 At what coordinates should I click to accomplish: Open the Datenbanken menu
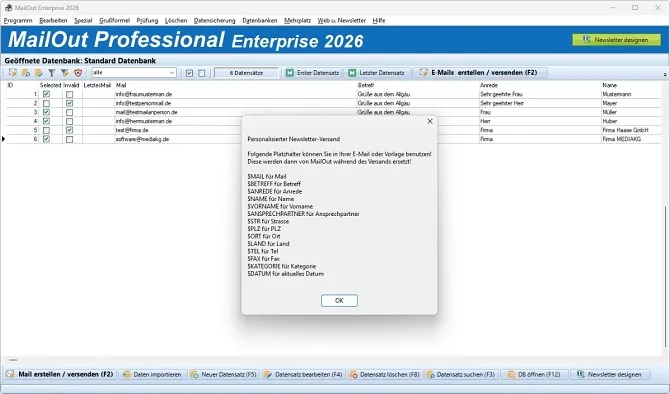[260, 21]
